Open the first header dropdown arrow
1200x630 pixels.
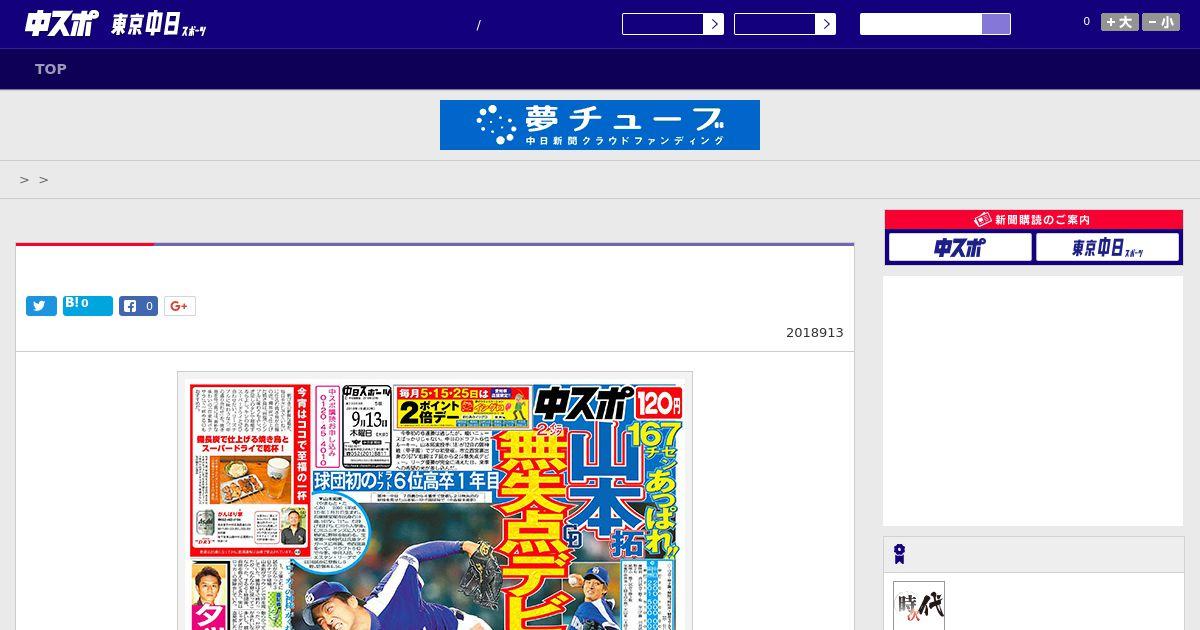(x=714, y=24)
